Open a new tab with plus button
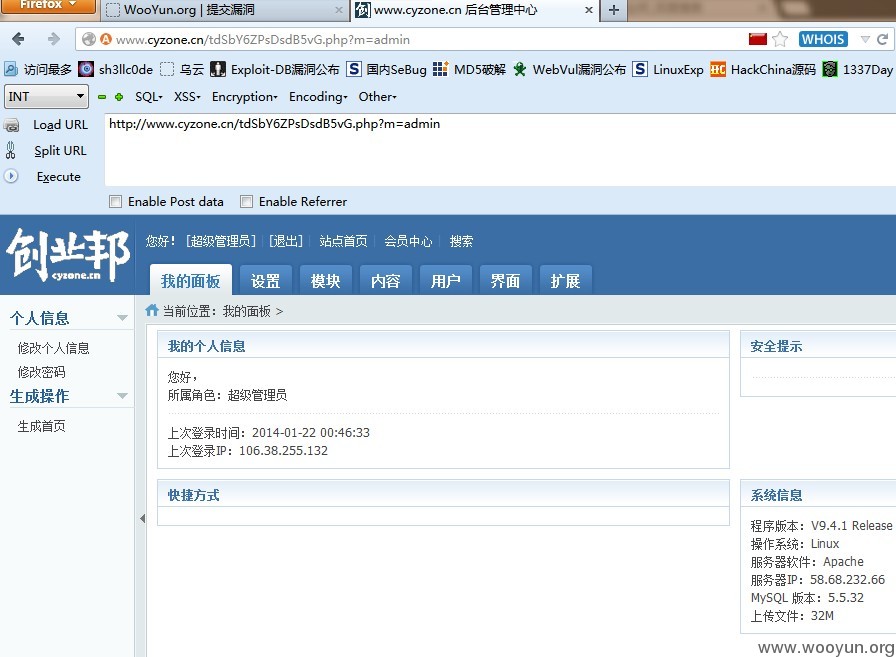The height and width of the screenshot is (657, 896). [x=614, y=10]
